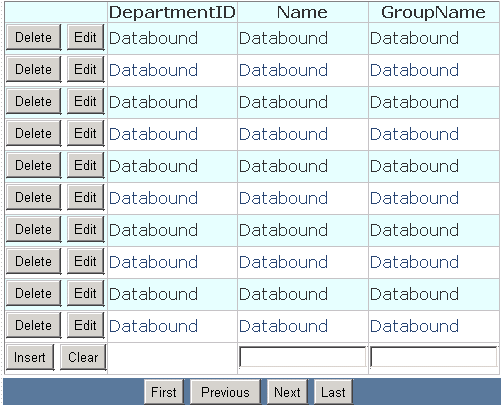The height and width of the screenshot is (405, 502).
Task: Click Delete button in seventh row
Action: [x=34, y=229]
